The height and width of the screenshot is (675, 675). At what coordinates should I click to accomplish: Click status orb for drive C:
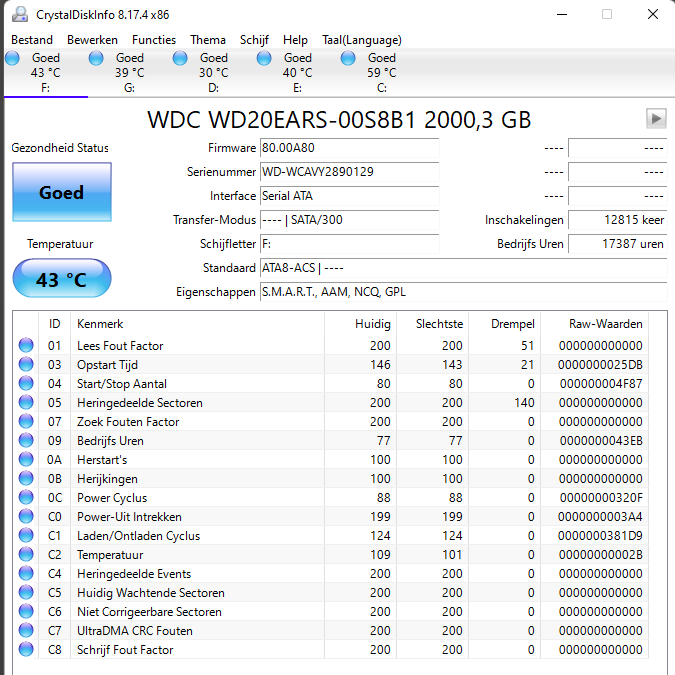click(348, 58)
